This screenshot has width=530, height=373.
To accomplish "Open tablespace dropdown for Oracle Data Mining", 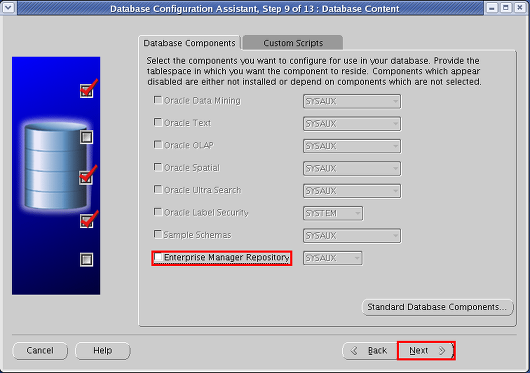I will tap(352, 101).
